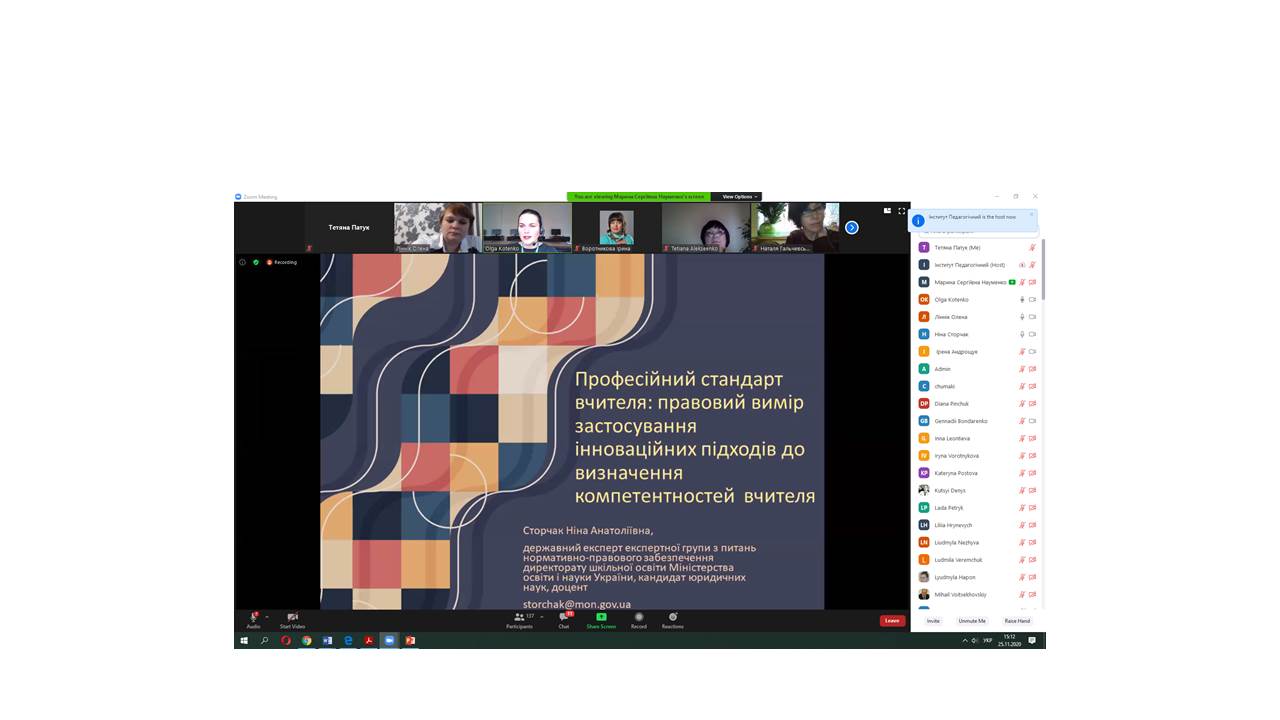Click the Invite button
The height and width of the screenshot is (720, 1280).
tap(933, 621)
